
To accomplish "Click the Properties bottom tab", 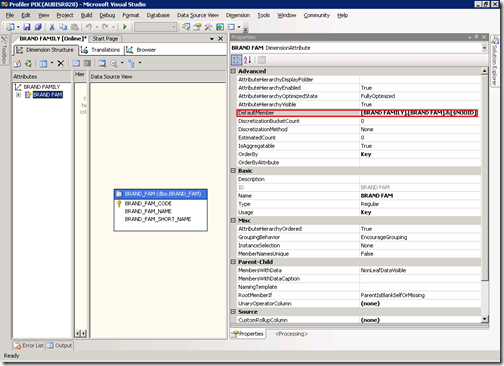I will [247, 334].
